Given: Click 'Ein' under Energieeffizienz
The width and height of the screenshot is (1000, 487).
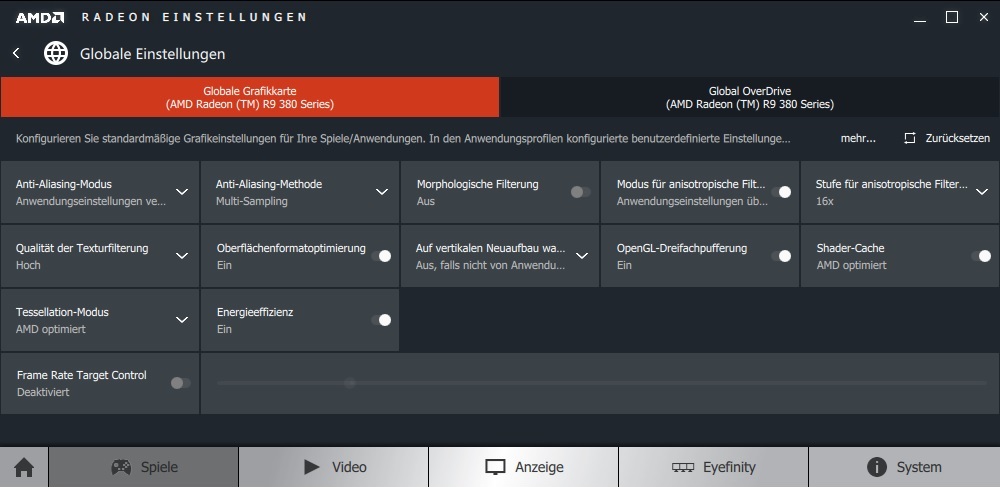Looking at the screenshot, I should tap(224, 330).
